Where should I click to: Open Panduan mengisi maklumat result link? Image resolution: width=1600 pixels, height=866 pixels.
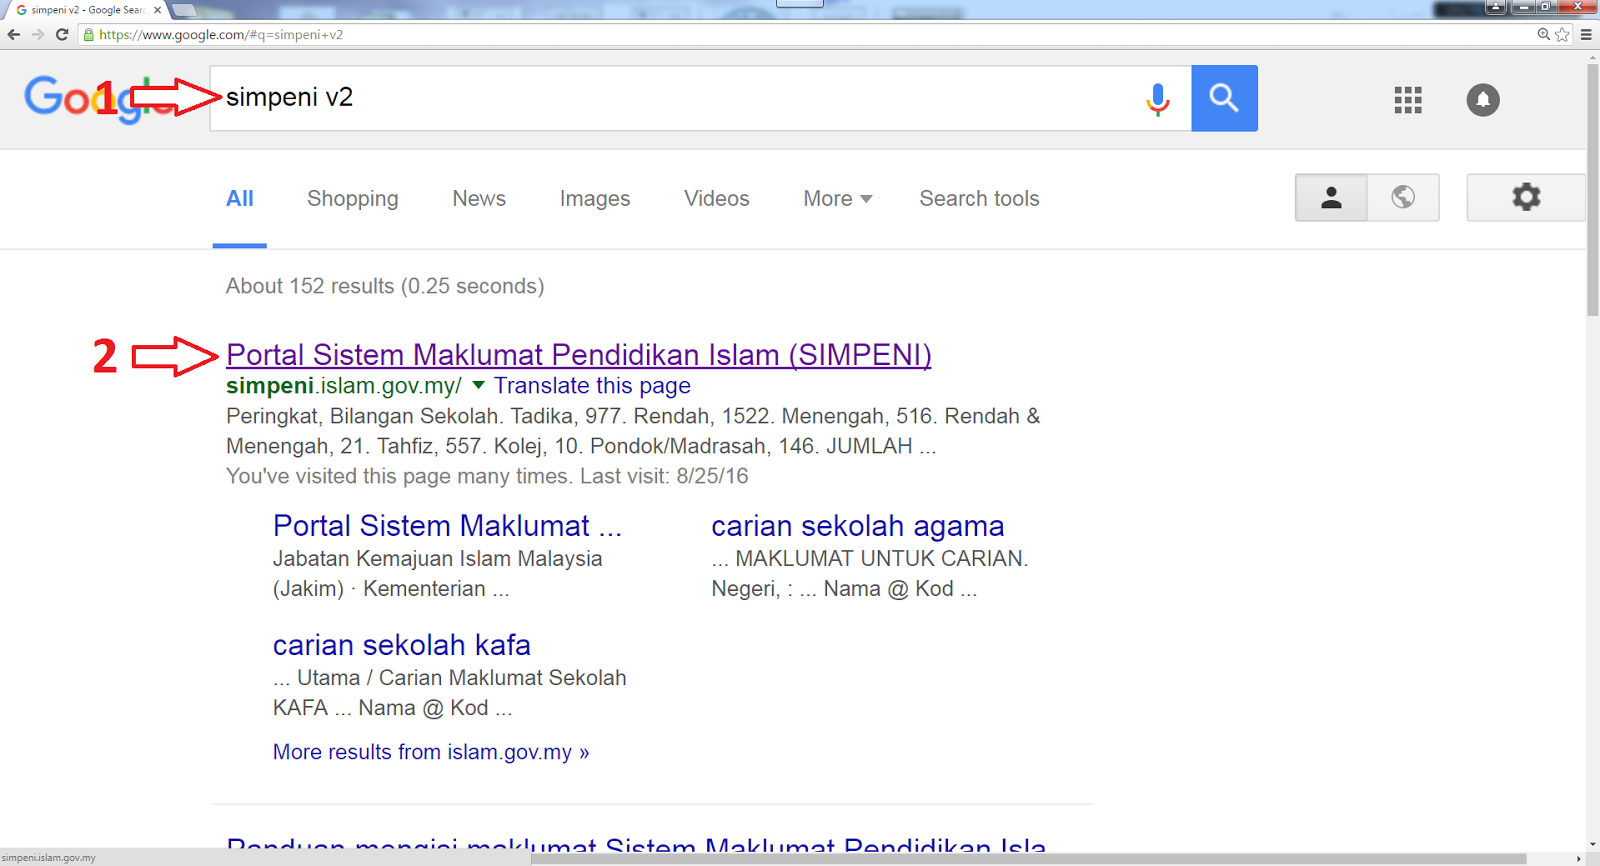pos(636,845)
